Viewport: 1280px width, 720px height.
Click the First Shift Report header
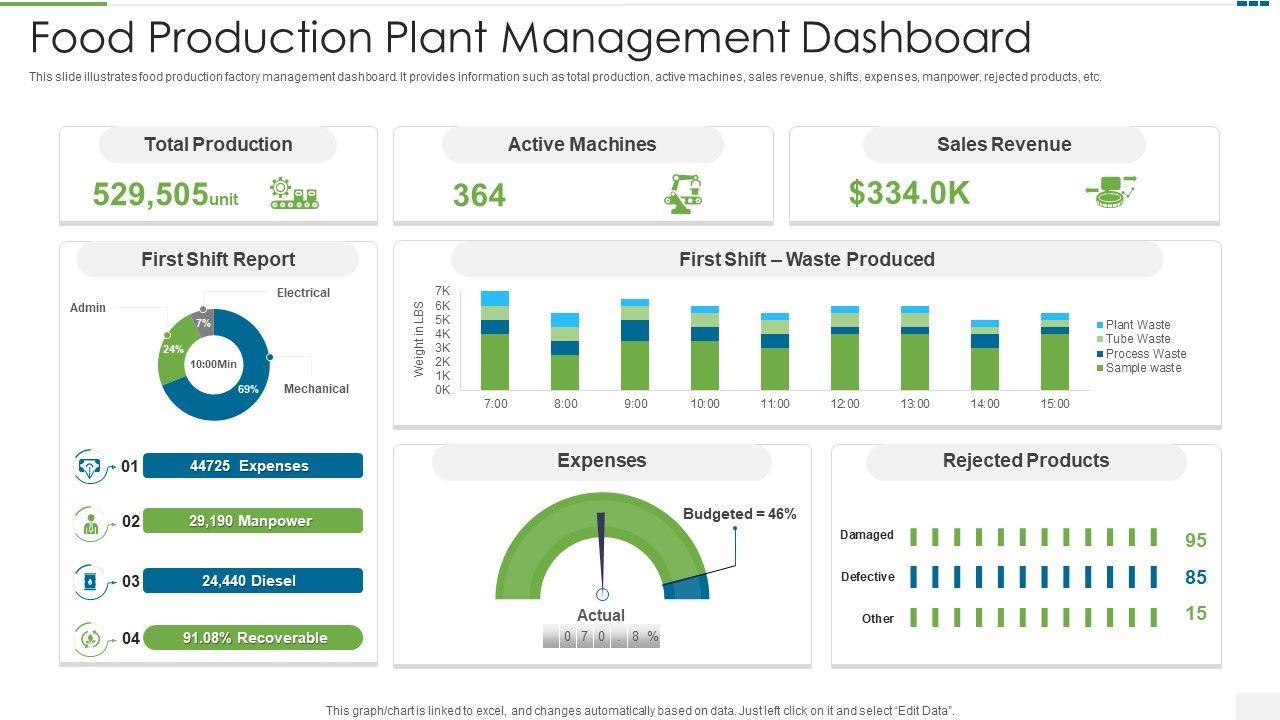click(218, 260)
